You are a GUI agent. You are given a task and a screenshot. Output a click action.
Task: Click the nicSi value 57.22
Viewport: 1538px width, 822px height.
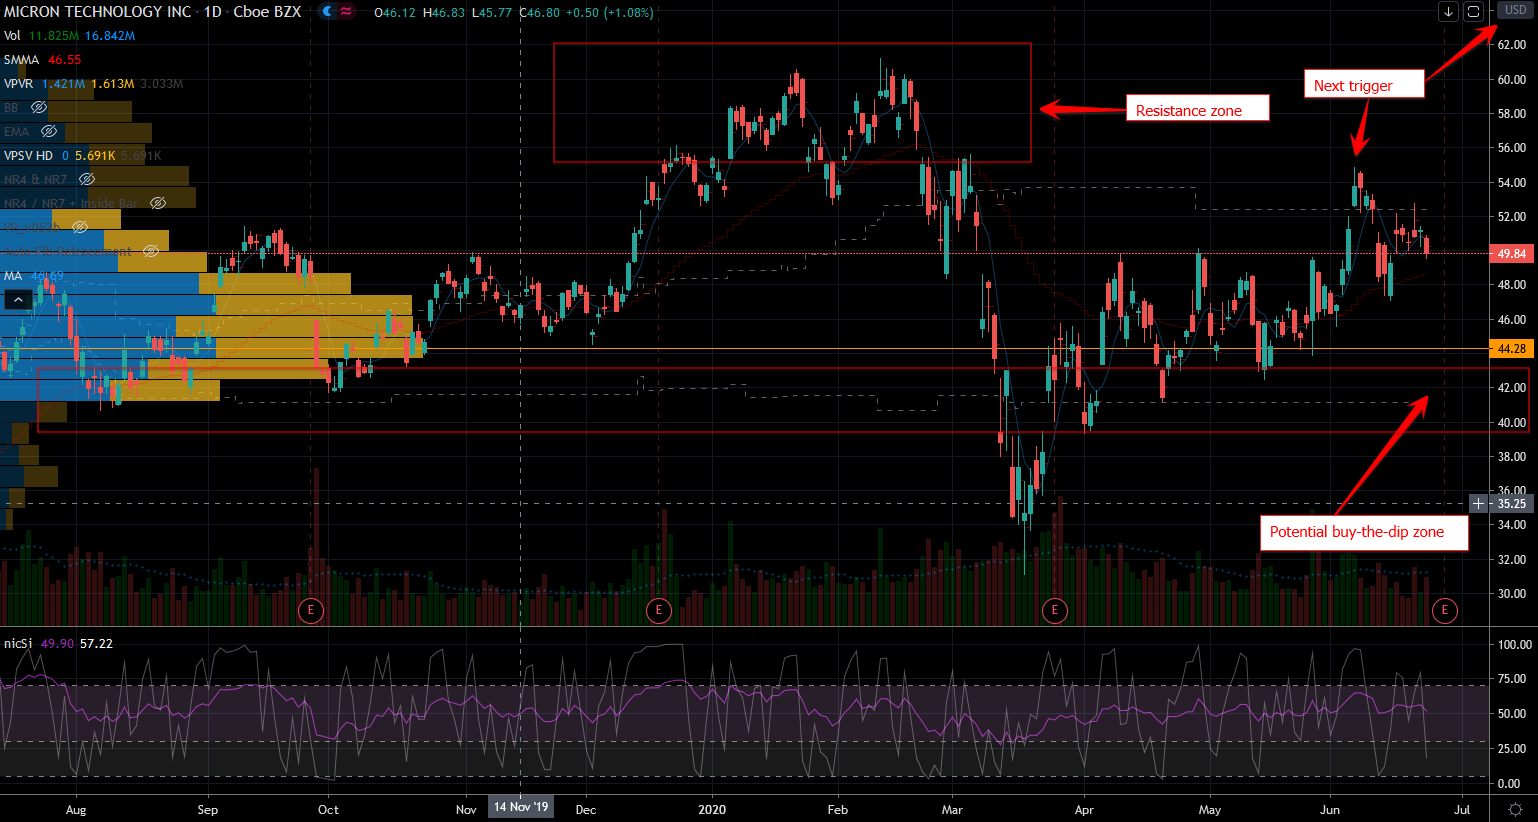[x=96, y=643]
